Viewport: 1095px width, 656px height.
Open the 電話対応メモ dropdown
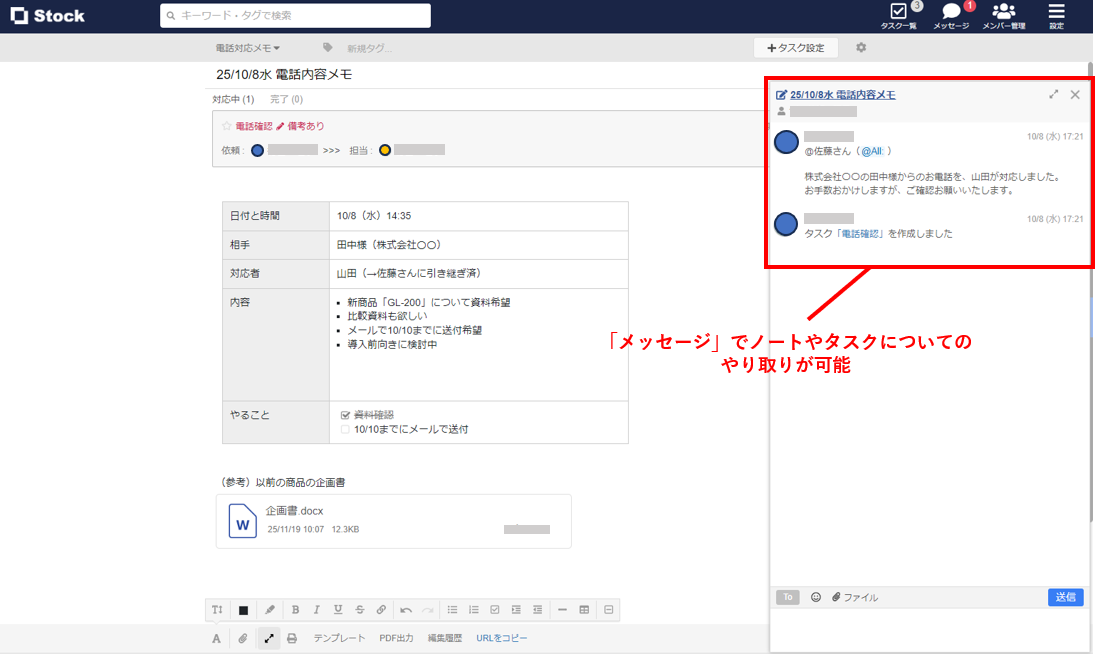point(245,46)
